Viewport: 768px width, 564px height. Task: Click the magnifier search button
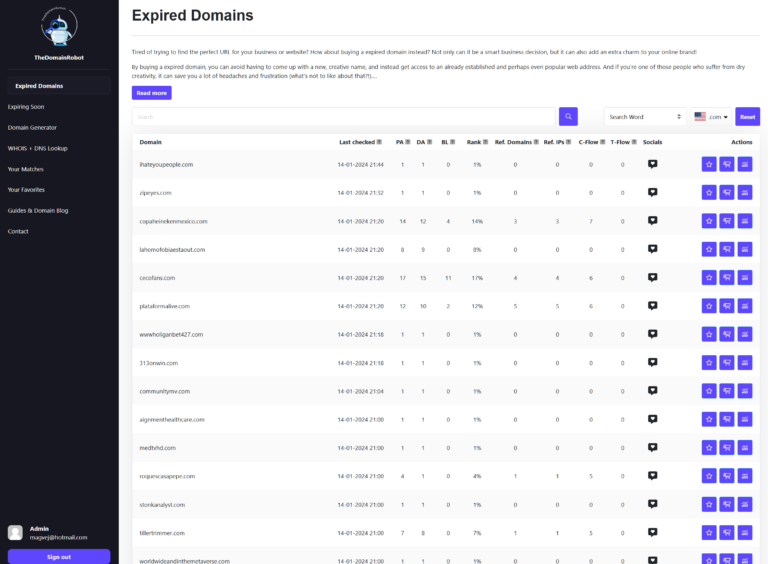coord(568,117)
